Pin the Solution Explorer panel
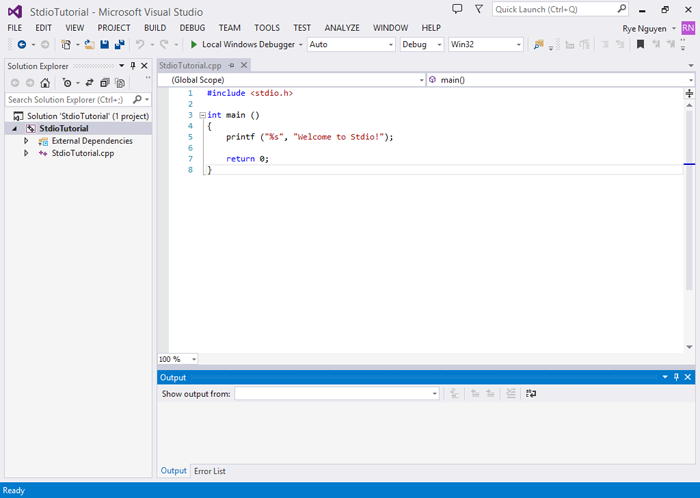The image size is (700, 498). [x=133, y=66]
